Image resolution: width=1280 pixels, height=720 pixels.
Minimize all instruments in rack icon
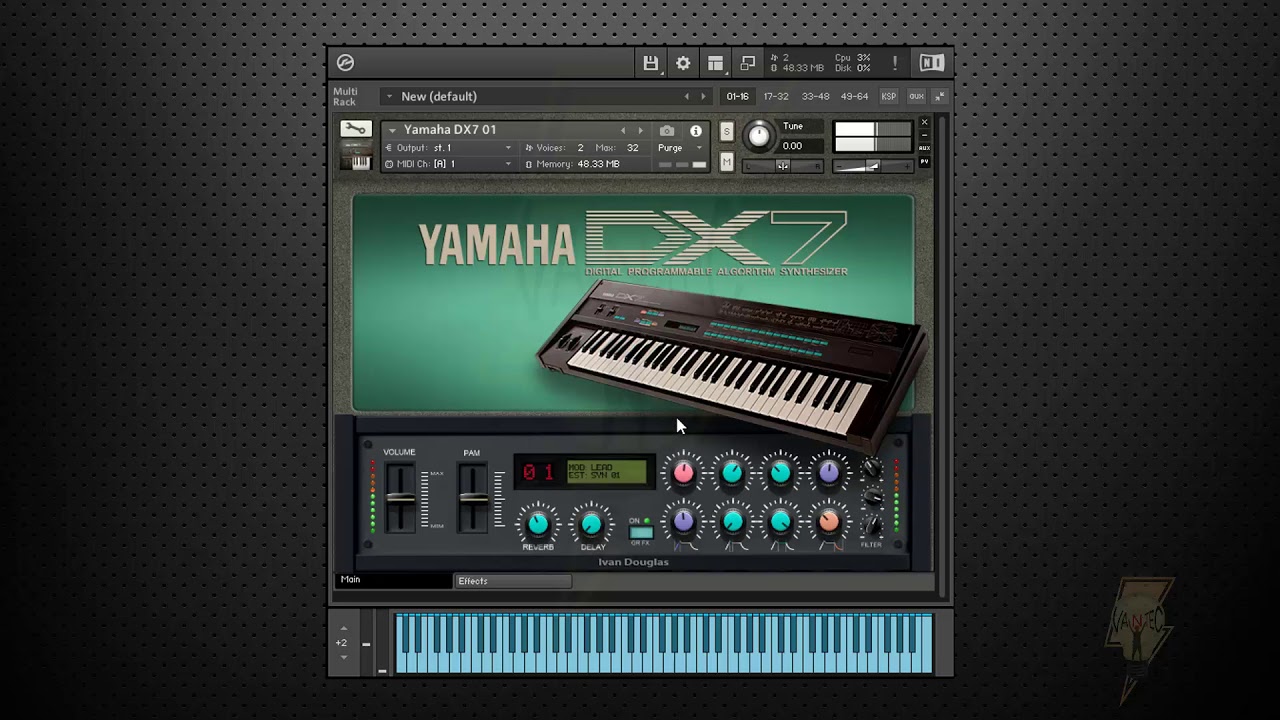point(940,96)
